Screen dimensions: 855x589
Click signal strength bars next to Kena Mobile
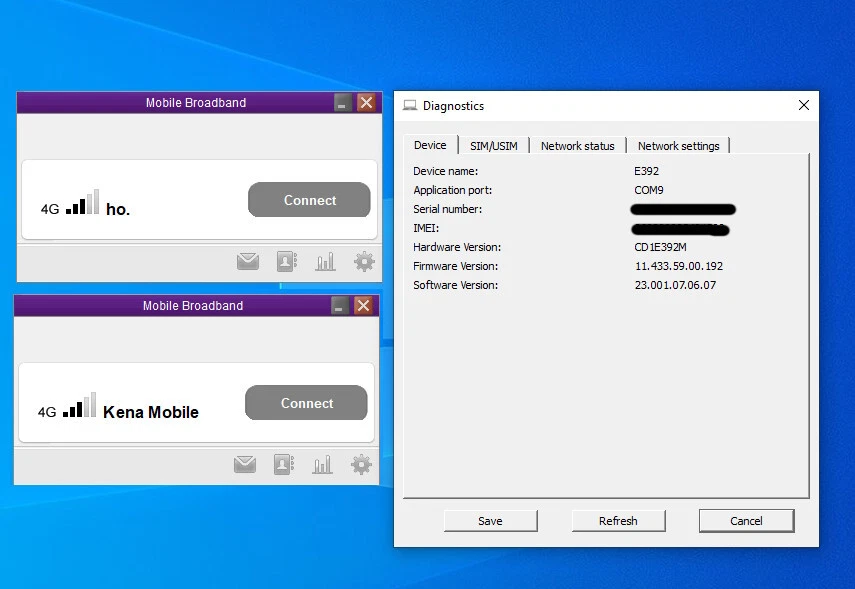pyautogui.click(x=80, y=405)
